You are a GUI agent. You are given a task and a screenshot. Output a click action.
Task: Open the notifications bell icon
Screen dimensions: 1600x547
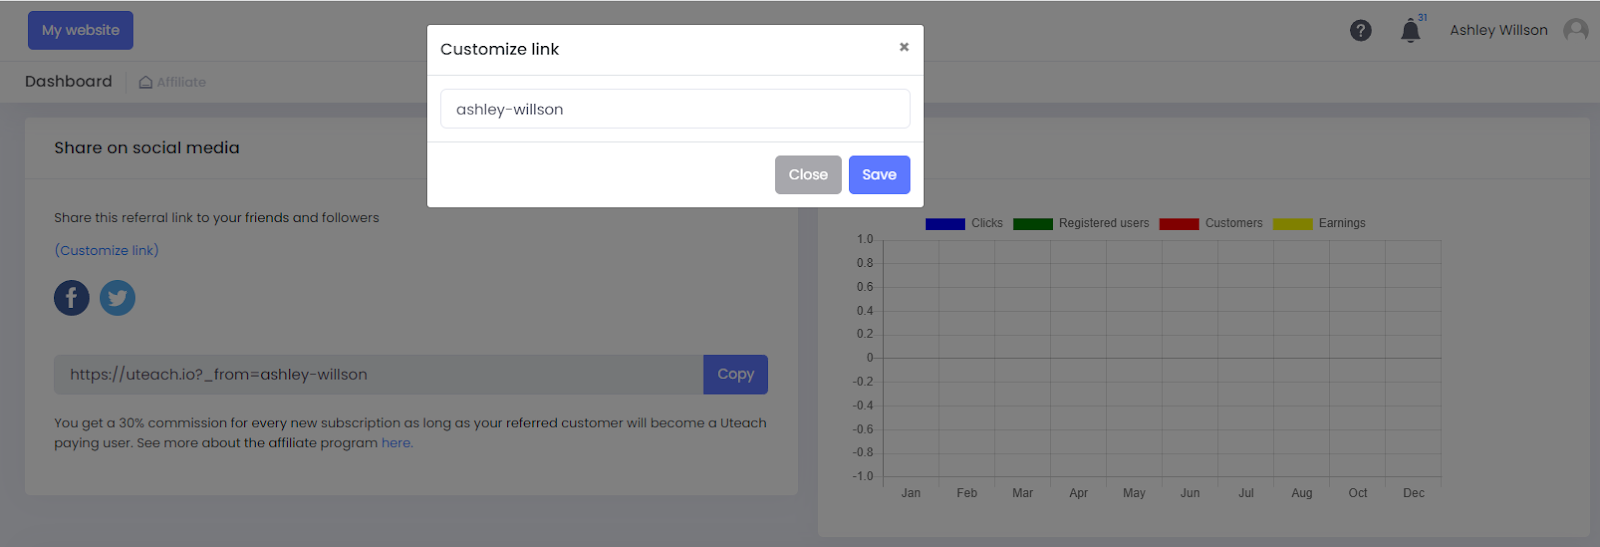point(1411,31)
